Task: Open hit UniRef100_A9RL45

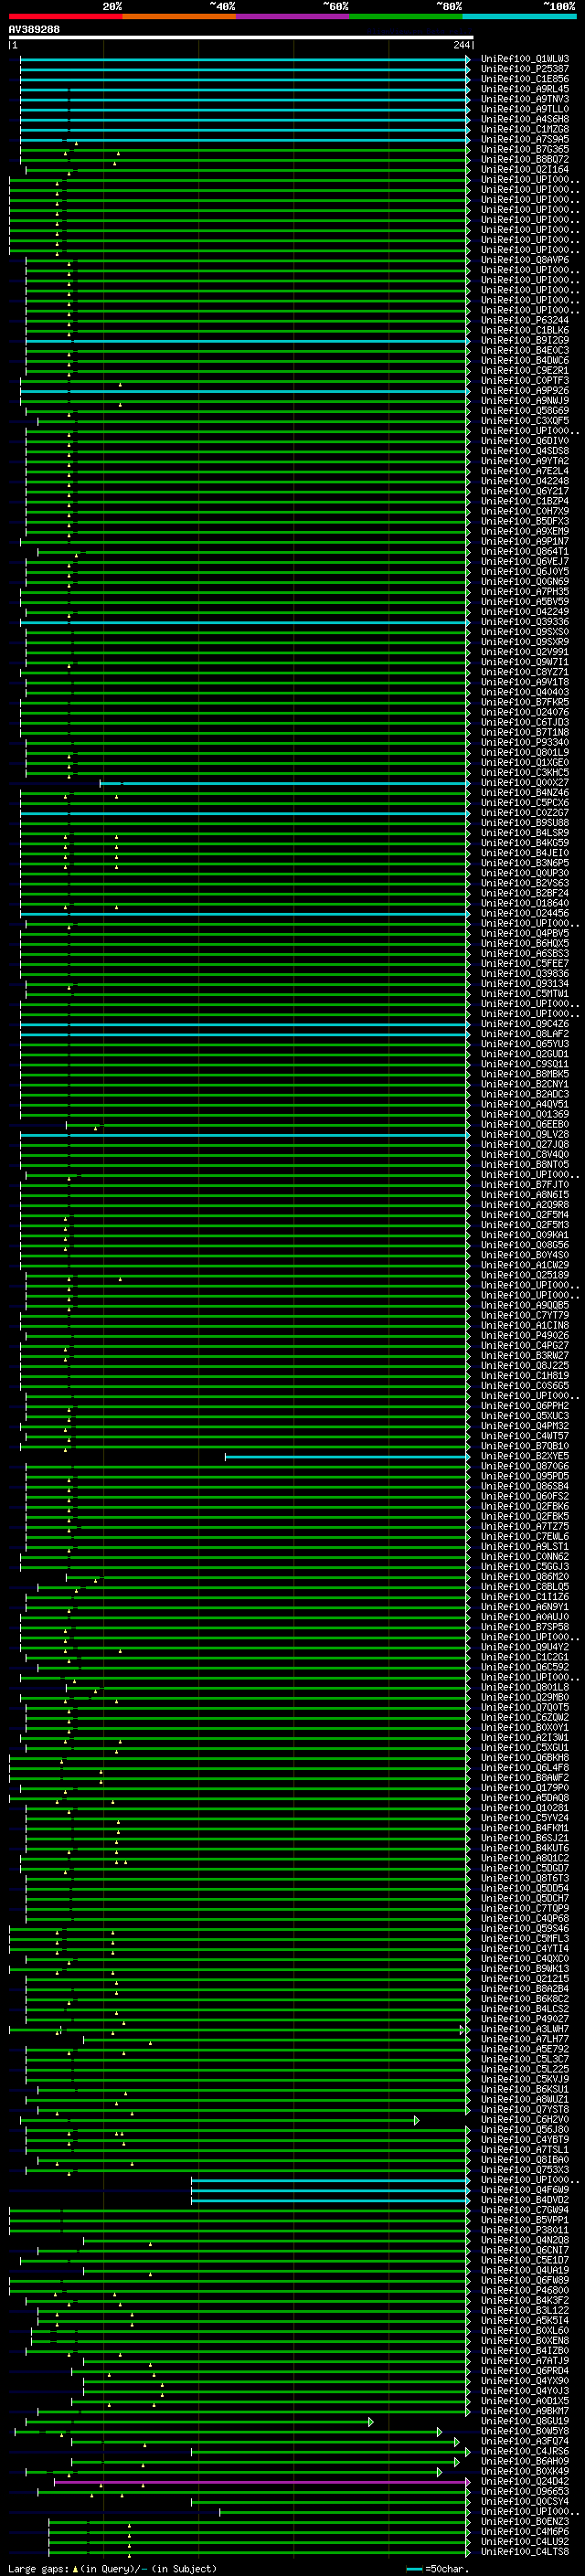Action: click(525, 89)
